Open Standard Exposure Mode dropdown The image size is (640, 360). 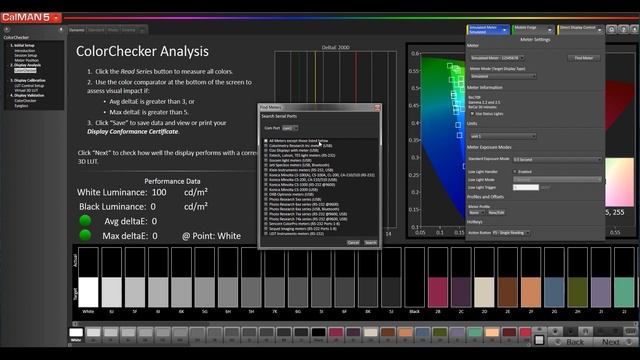click(x=557, y=160)
